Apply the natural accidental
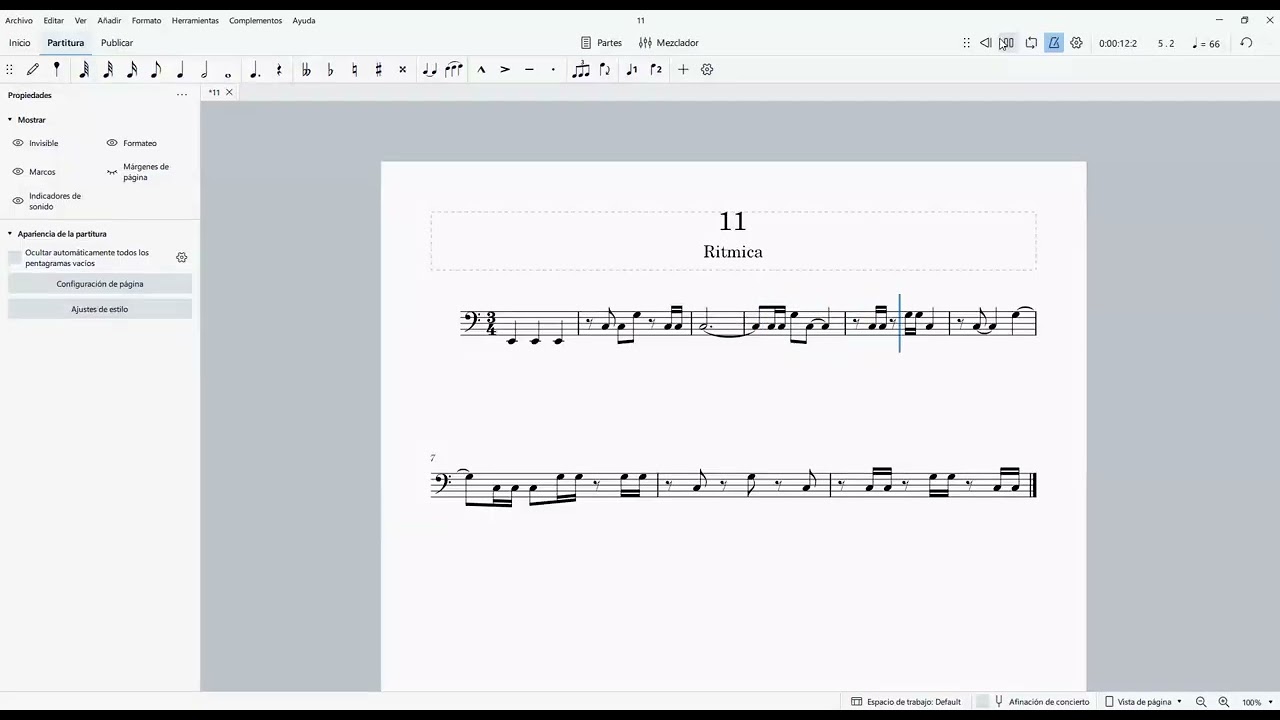Screen dimensions: 1280x720 (x=354, y=69)
